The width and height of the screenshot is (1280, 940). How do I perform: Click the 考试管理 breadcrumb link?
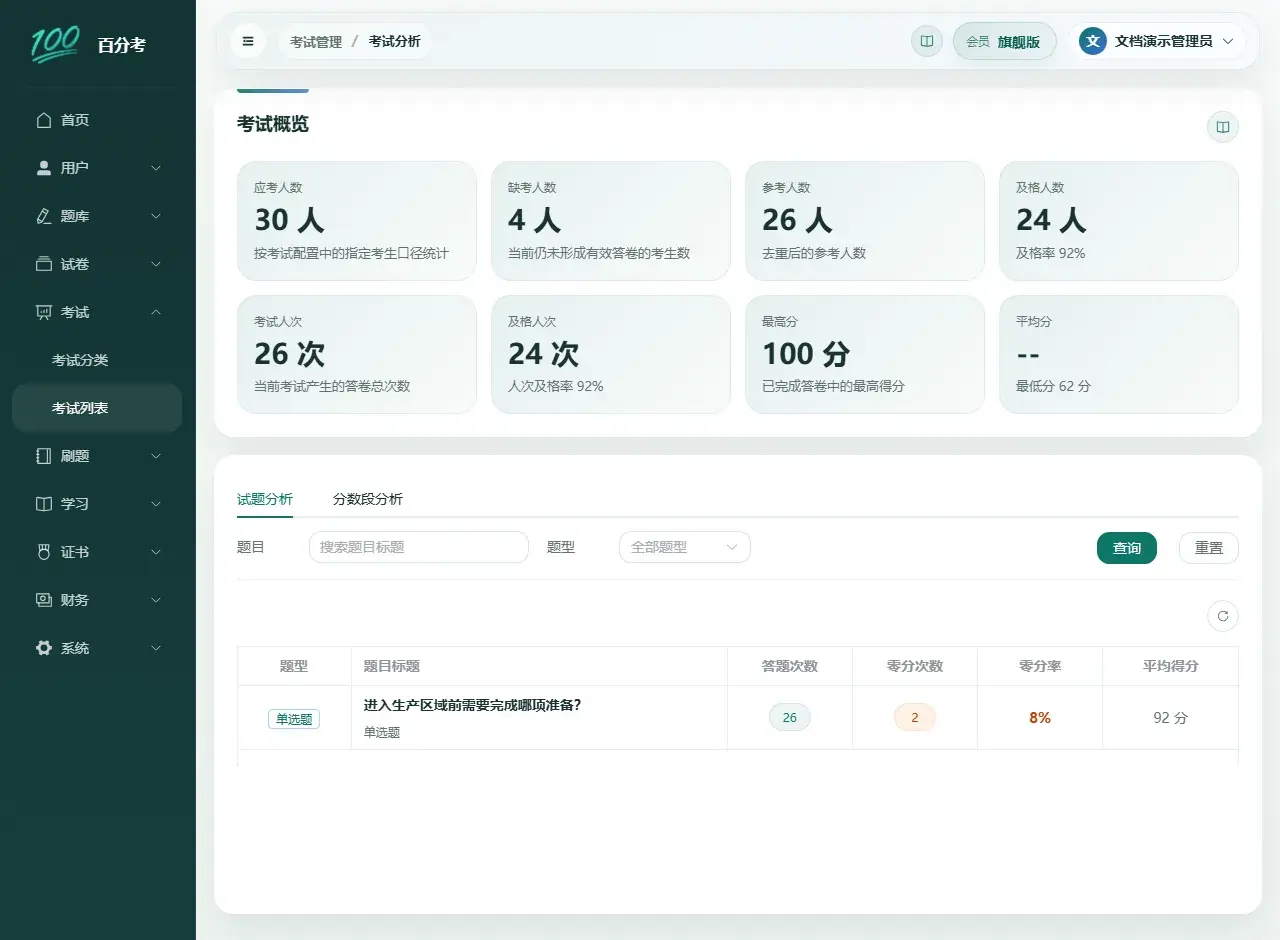(316, 42)
